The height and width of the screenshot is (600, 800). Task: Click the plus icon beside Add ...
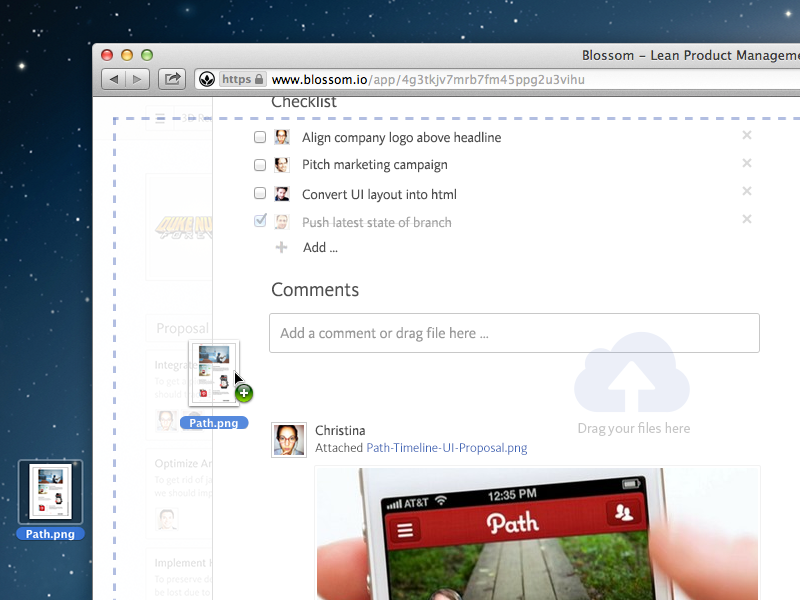pos(281,247)
